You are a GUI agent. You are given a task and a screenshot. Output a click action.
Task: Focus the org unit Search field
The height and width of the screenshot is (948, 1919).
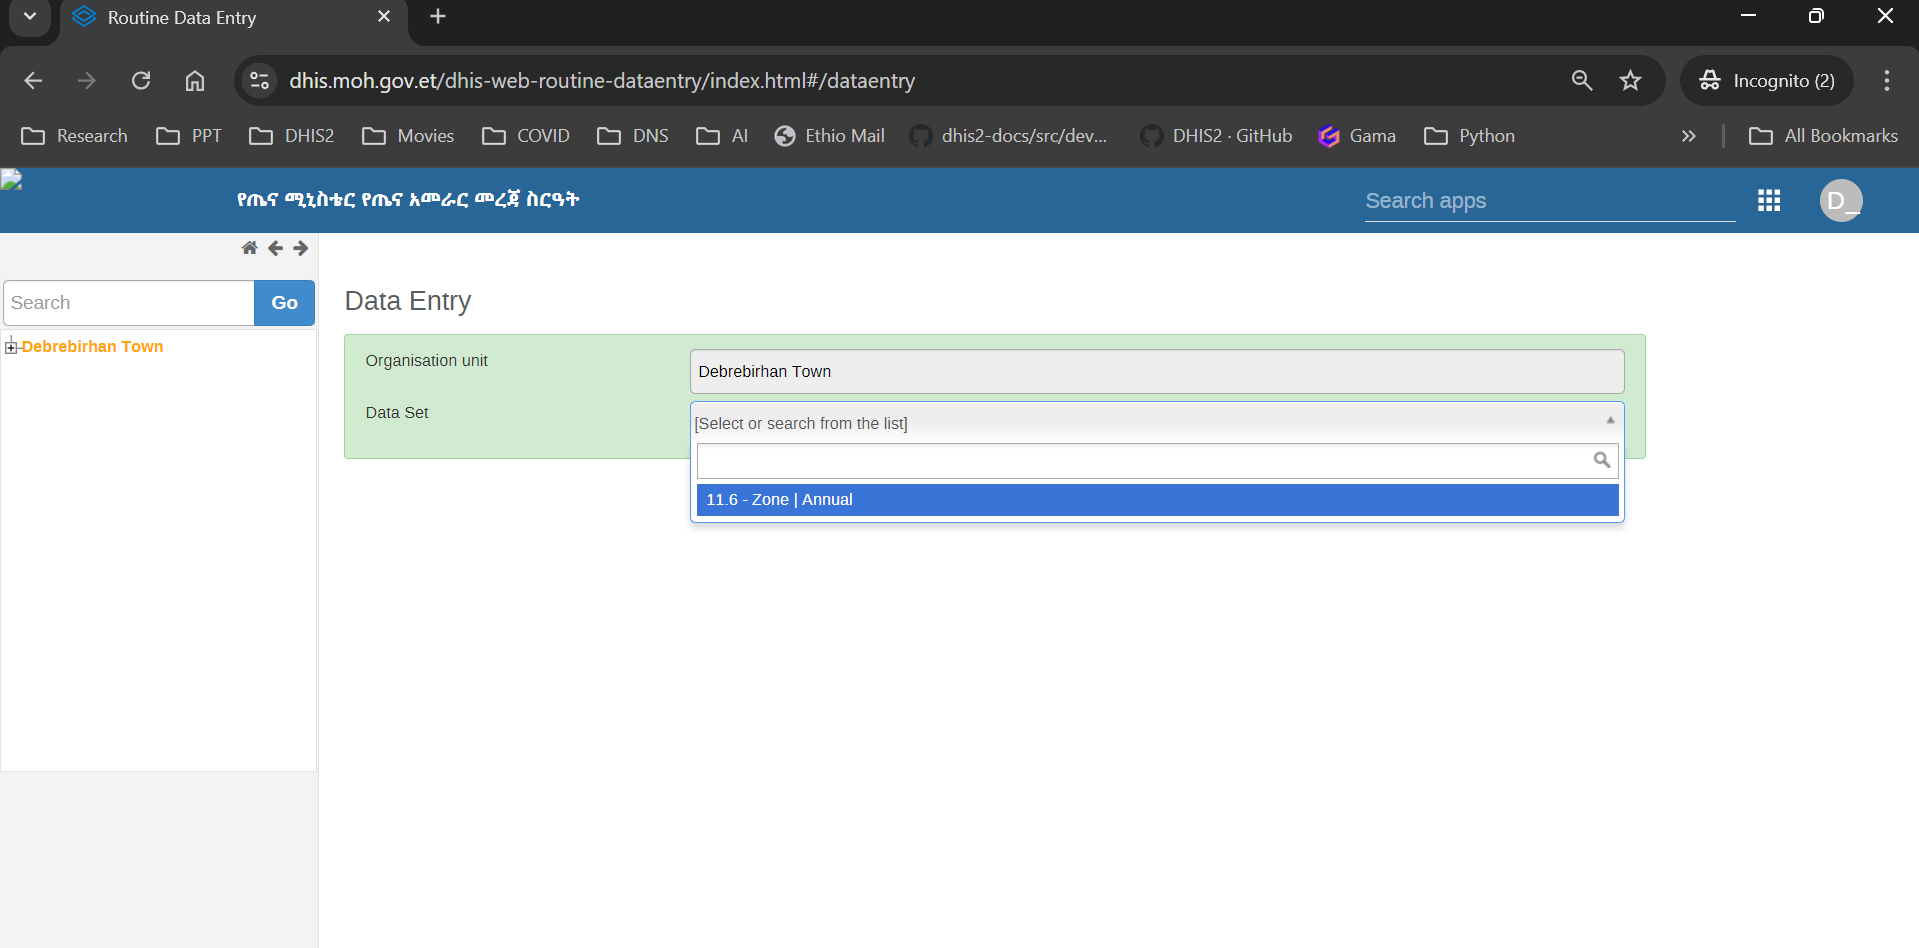pos(129,303)
